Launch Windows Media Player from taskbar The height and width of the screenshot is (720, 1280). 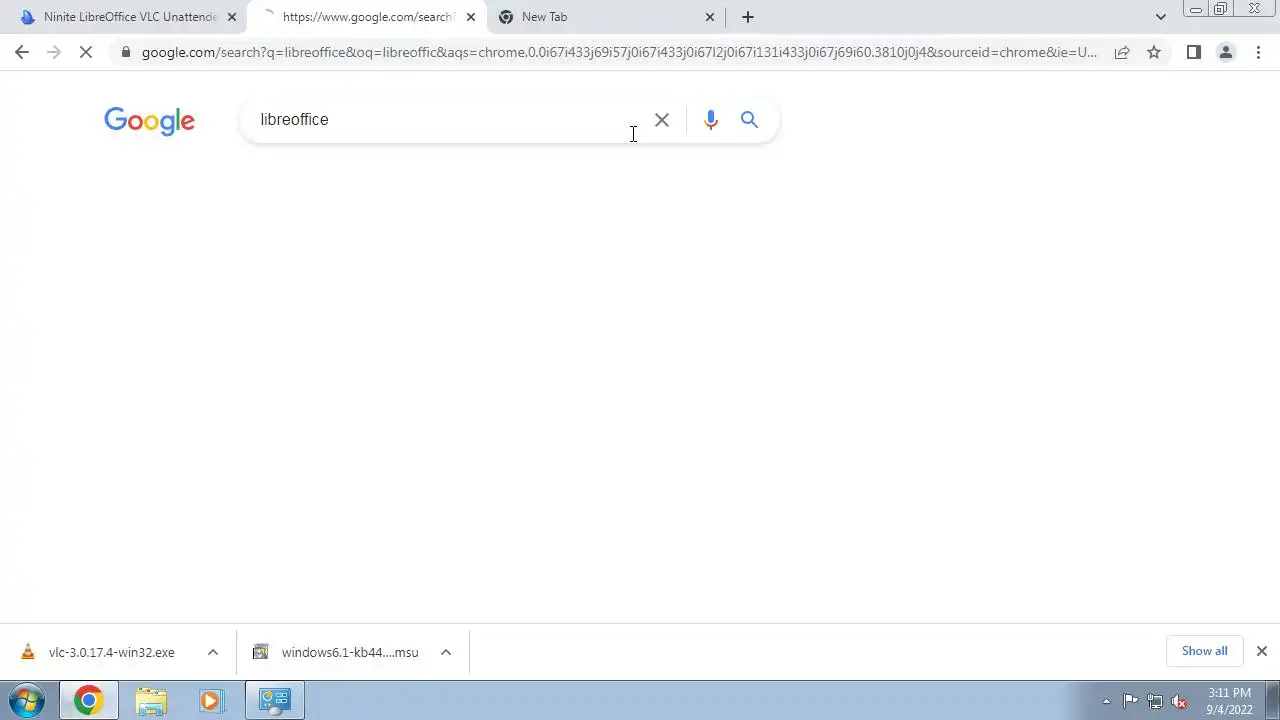[x=211, y=701]
